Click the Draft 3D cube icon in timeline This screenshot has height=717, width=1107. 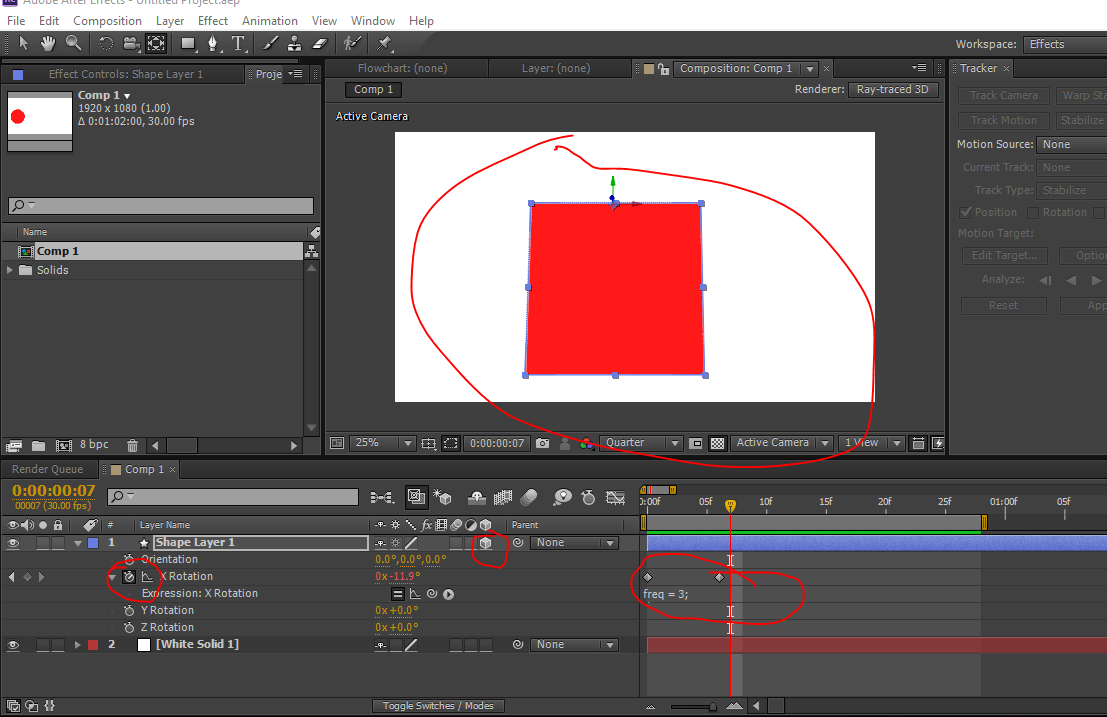(443, 498)
